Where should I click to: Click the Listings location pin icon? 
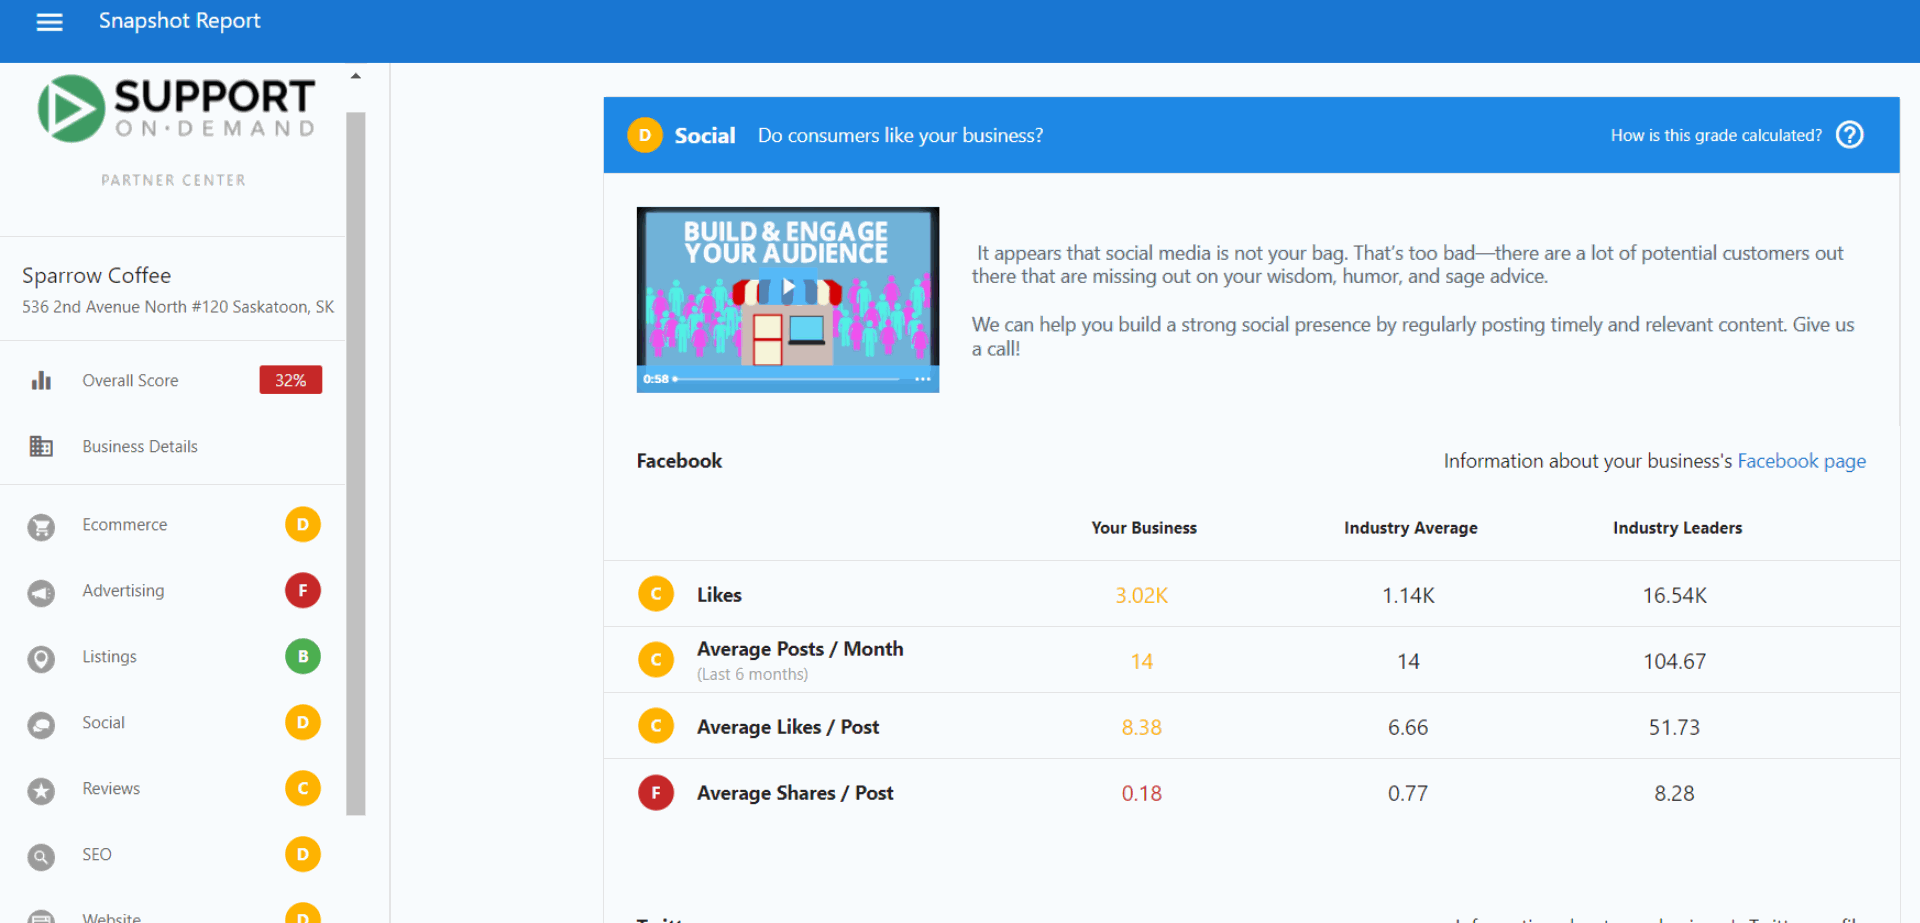click(41, 658)
